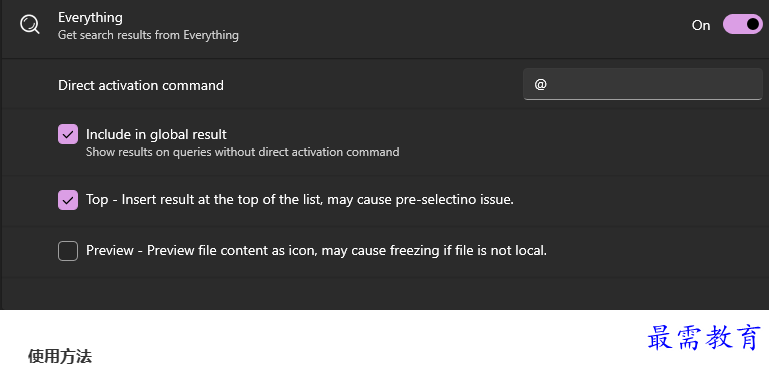Uncheck Include in global result
The width and height of the screenshot is (769, 369).
click(68, 134)
